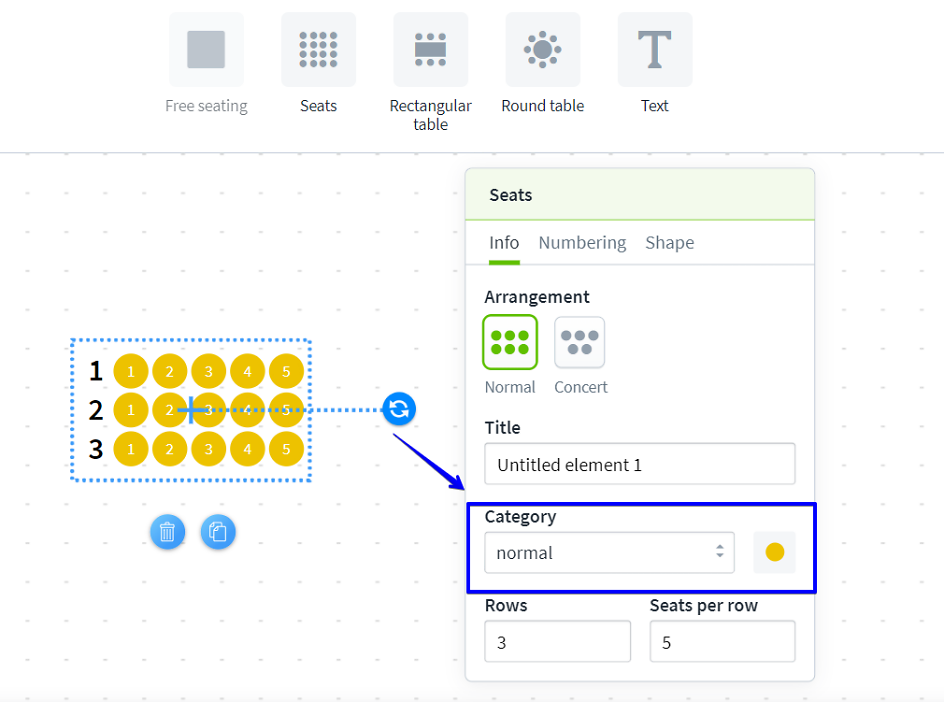Select the Normal arrangement option
Screen dimensions: 944x702
point(510,343)
